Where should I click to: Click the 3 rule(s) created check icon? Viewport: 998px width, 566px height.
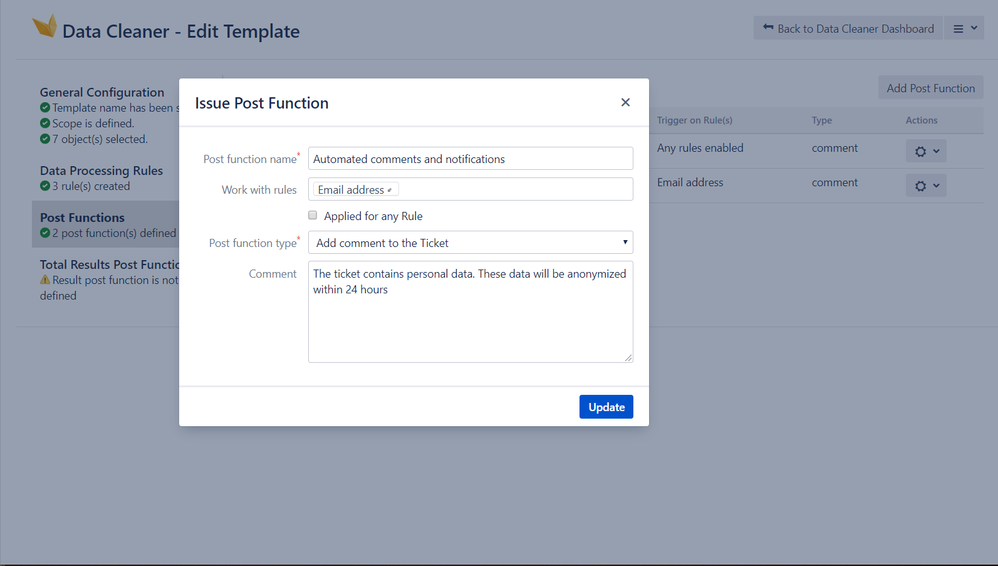[45, 185]
